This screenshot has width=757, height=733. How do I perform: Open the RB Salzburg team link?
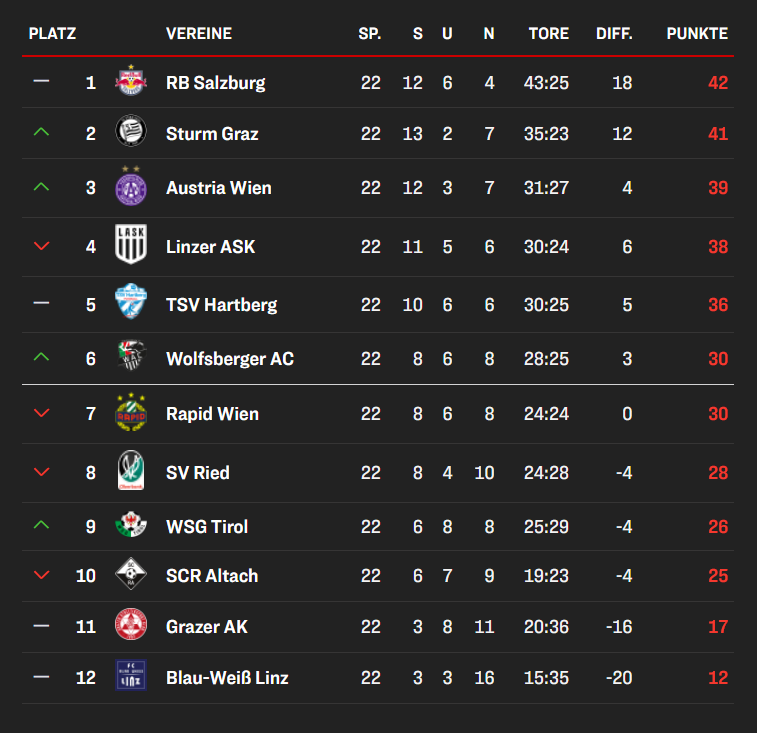pos(215,83)
